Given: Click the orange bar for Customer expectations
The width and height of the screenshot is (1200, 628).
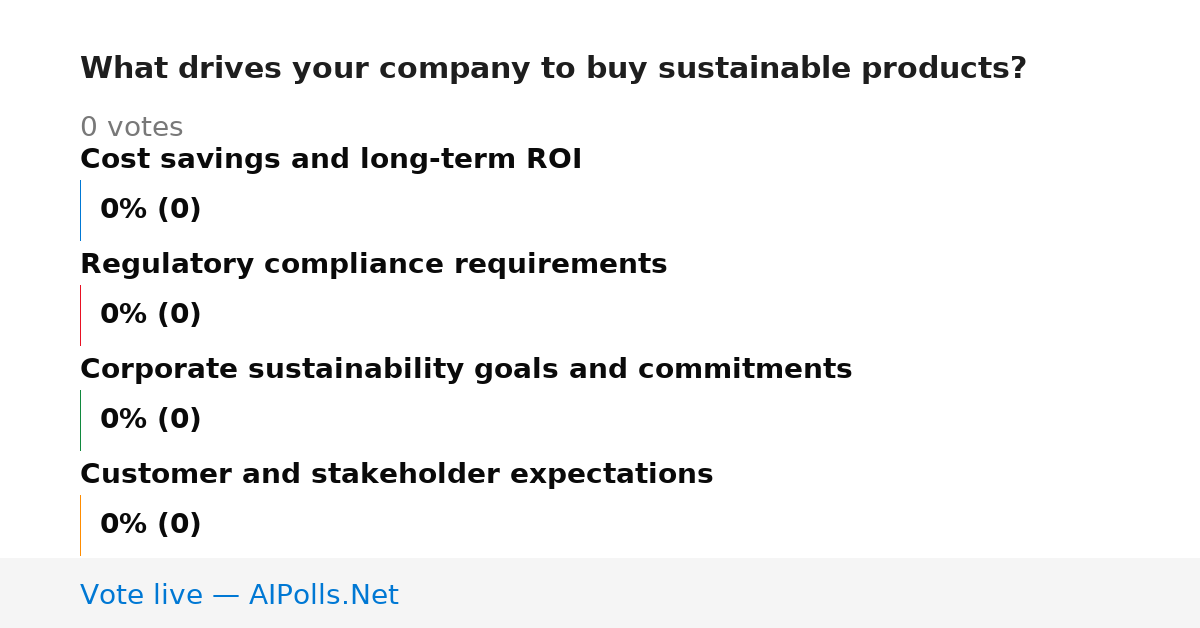Looking at the screenshot, I should (x=80, y=525).
